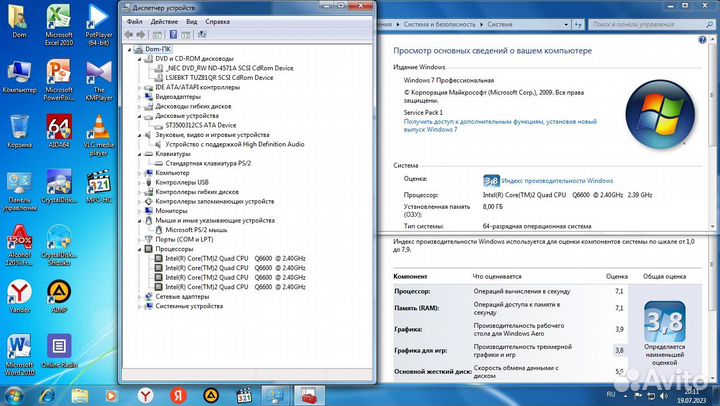The image size is (720, 406).
Task: Click the volume icon in system tray
Action: tap(664, 395)
